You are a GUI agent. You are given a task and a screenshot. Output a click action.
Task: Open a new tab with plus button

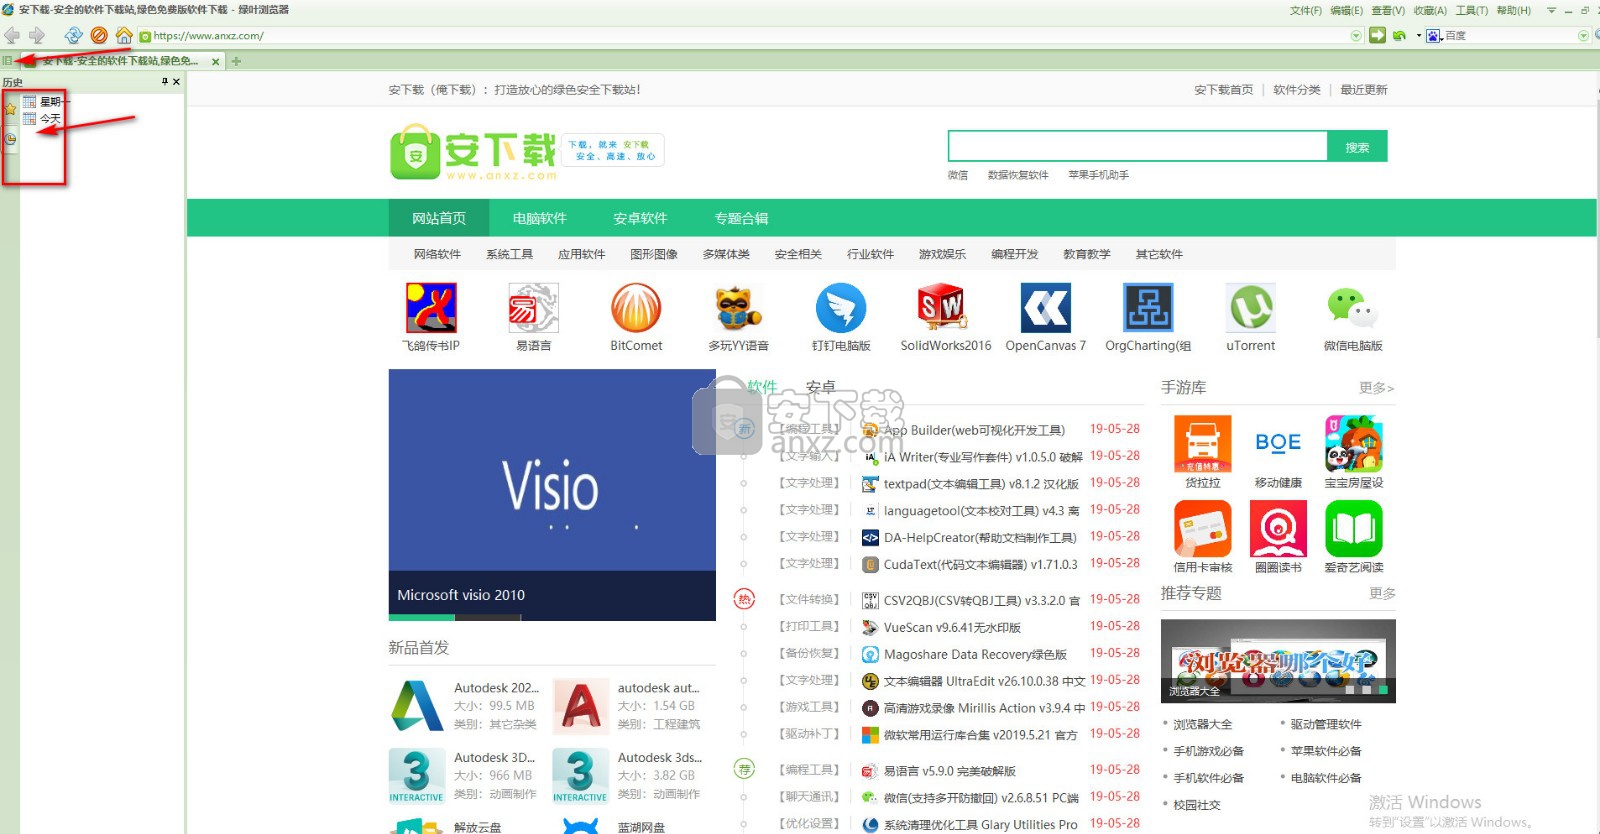pos(236,61)
